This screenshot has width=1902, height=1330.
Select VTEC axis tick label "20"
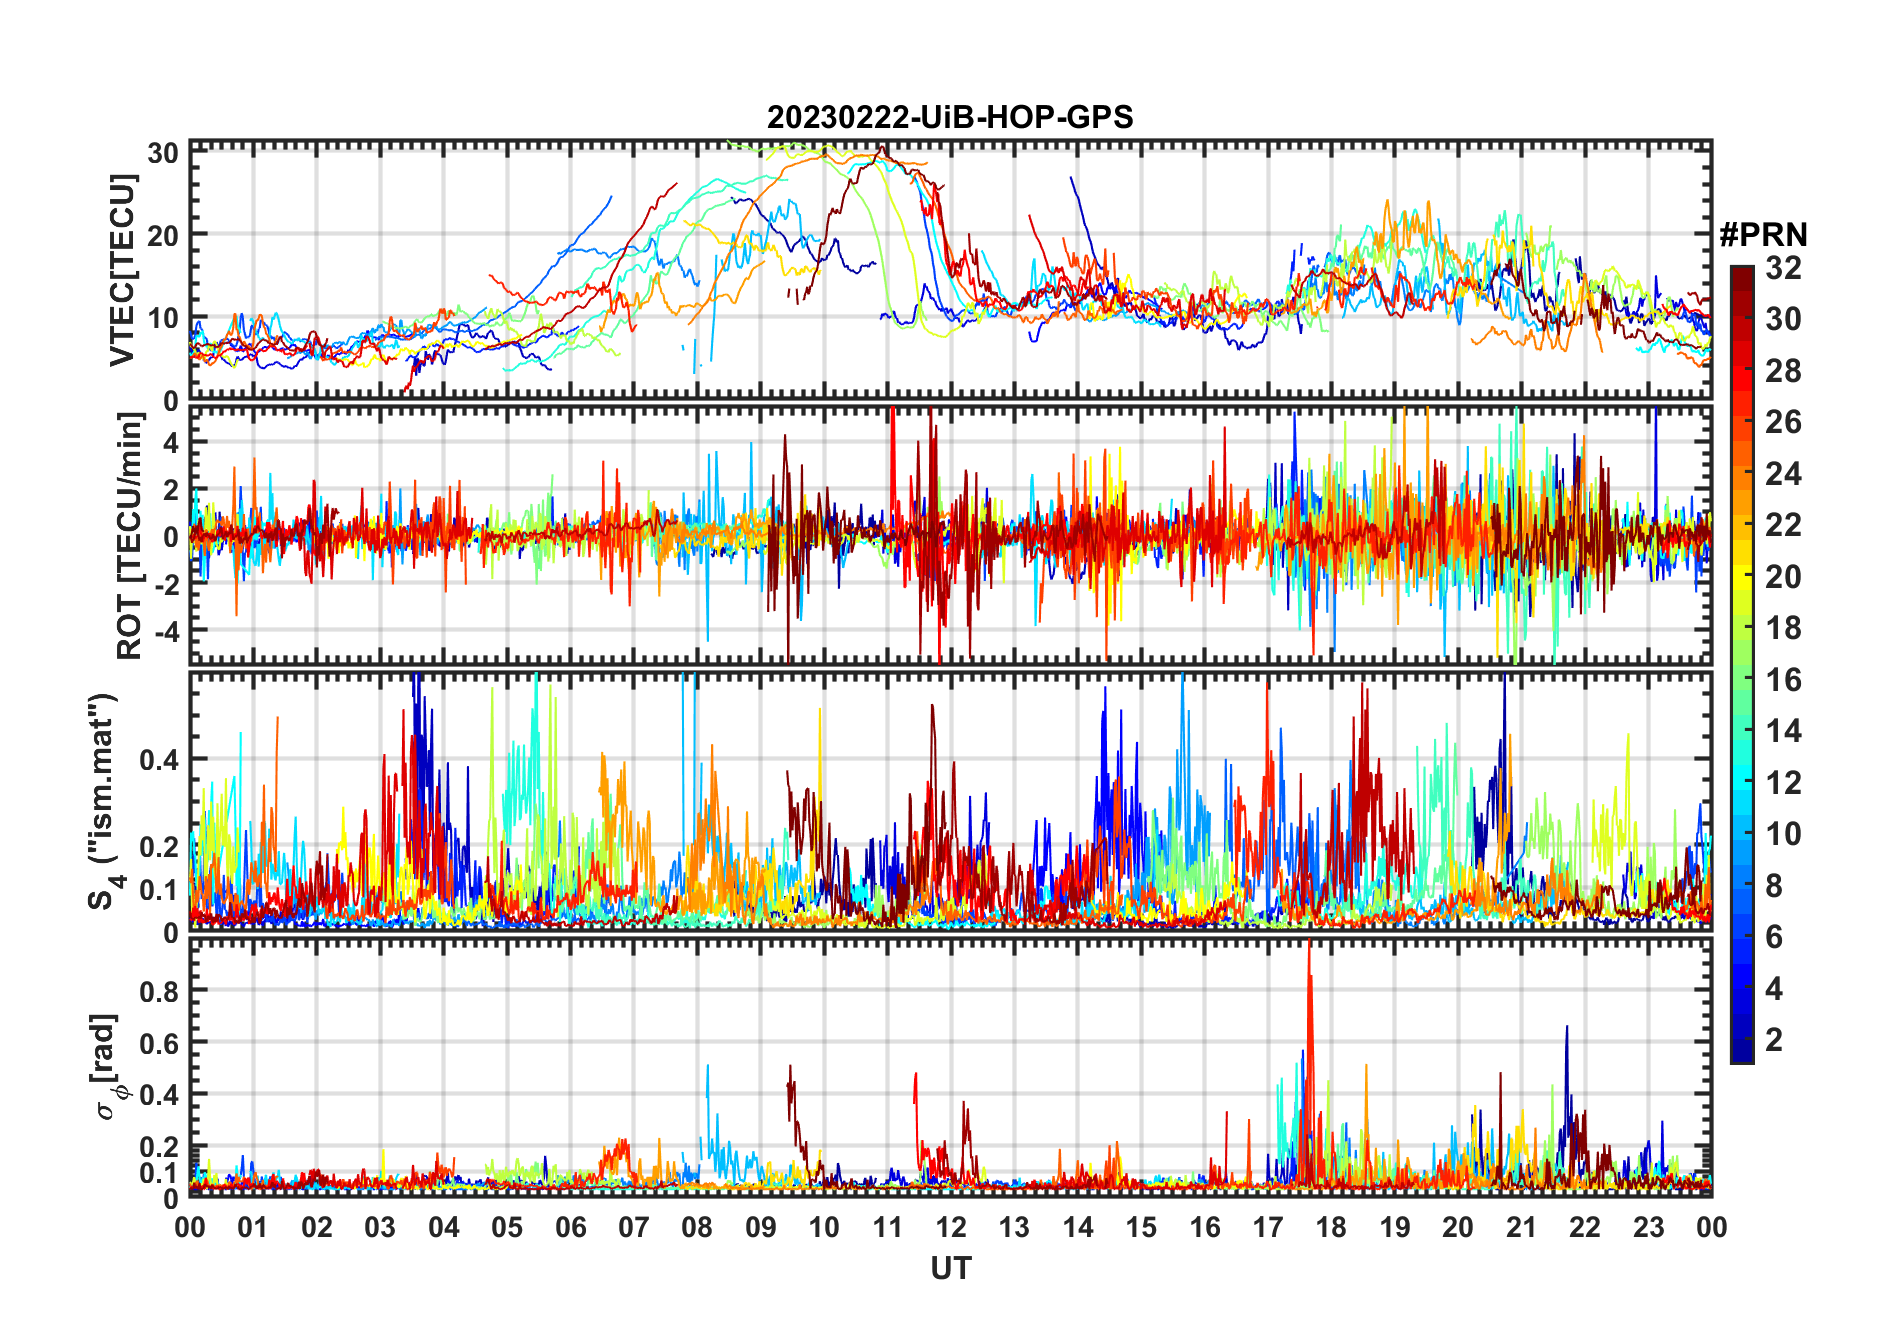163,236
